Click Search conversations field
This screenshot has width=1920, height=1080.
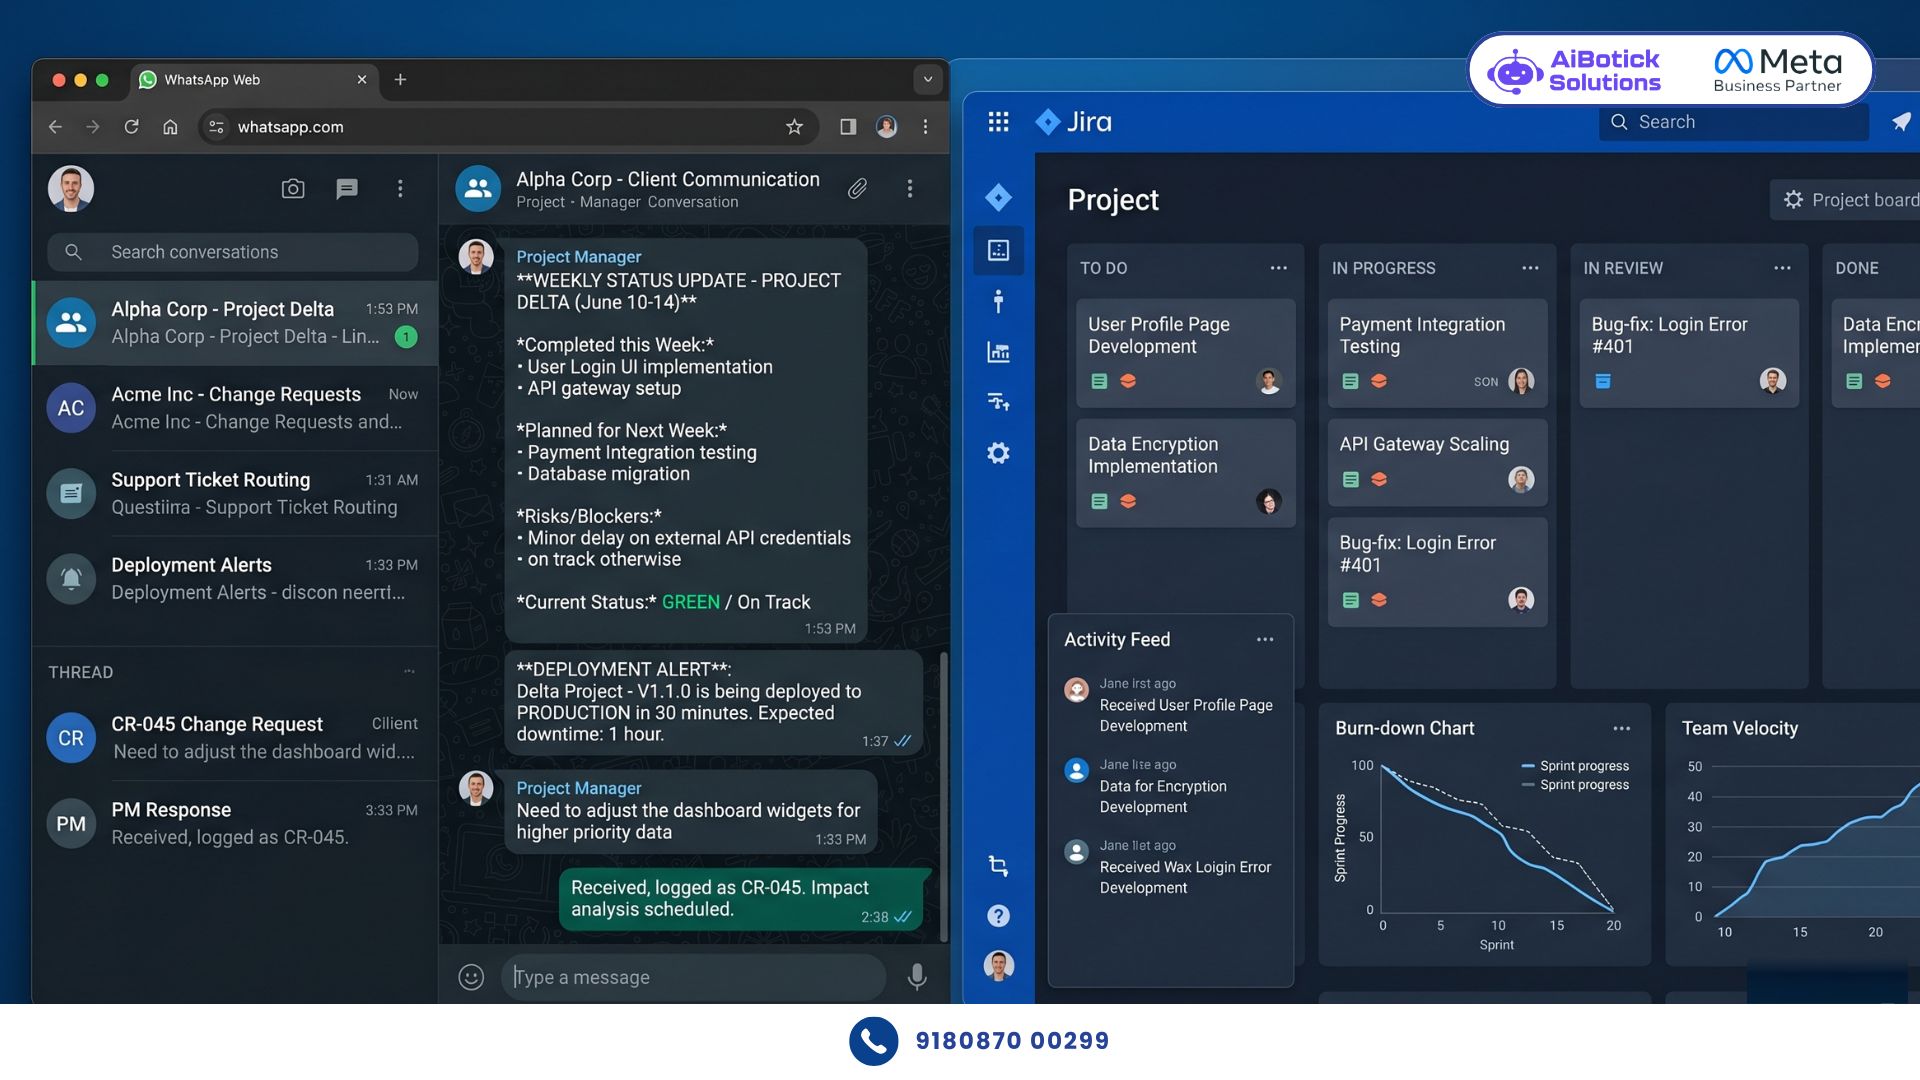pyautogui.click(x=233, y=252)
